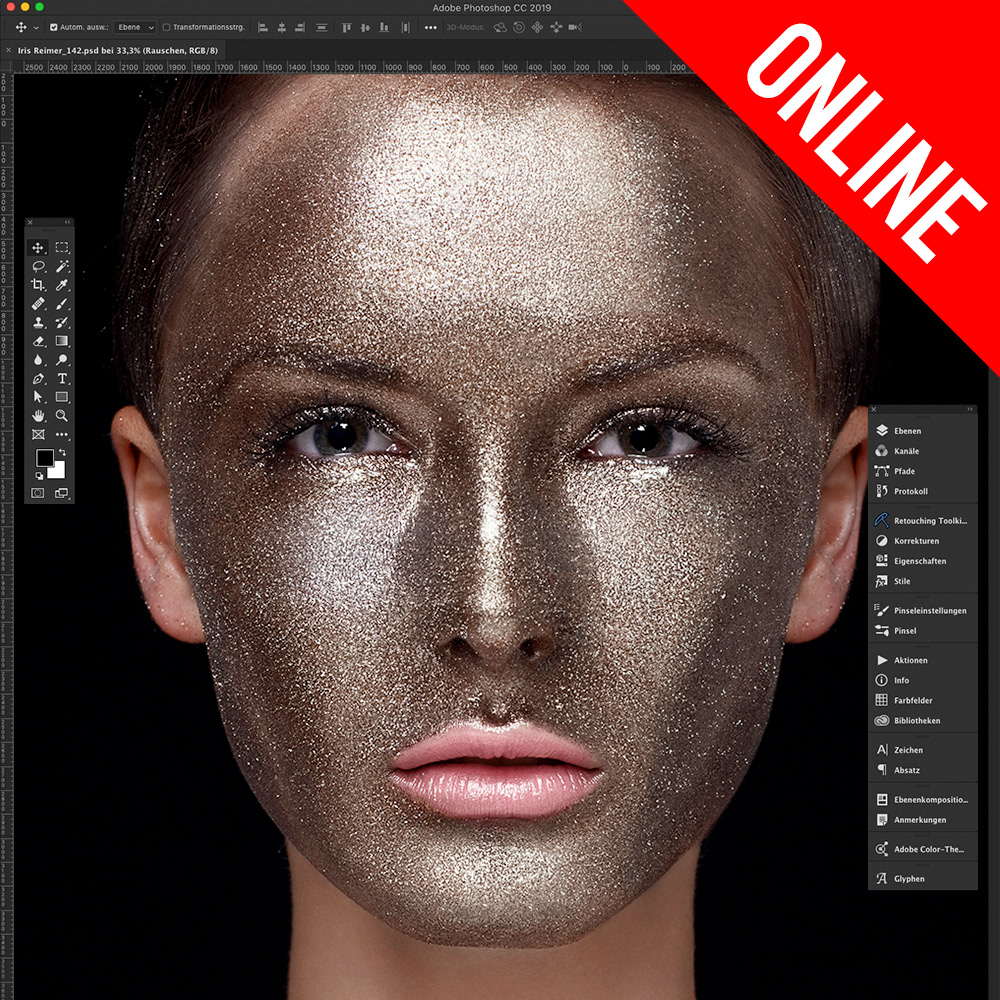This screenshot has width=1000, height=1000.
Task: Select the Hand tool
Action: click(x=38, y=416)
